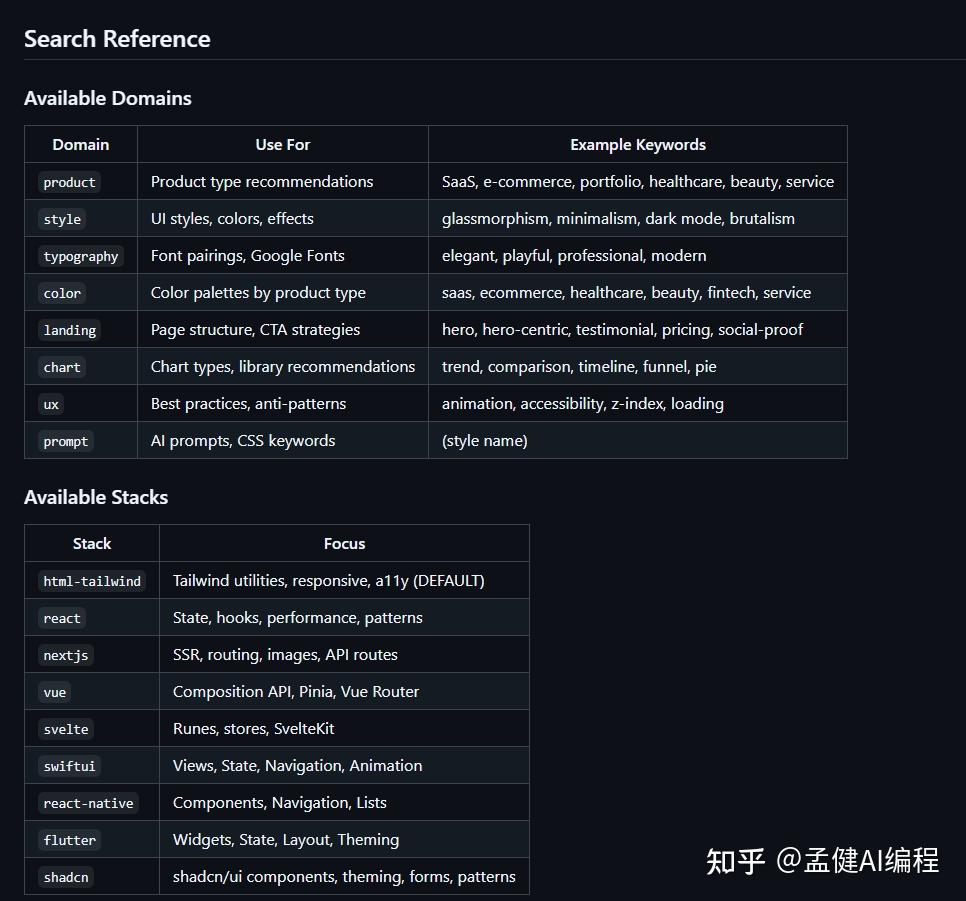Click 'Product type recommendations' cell
Viewport: 966px width, 901px height.
pyautogui.click(x=283, y=181)
